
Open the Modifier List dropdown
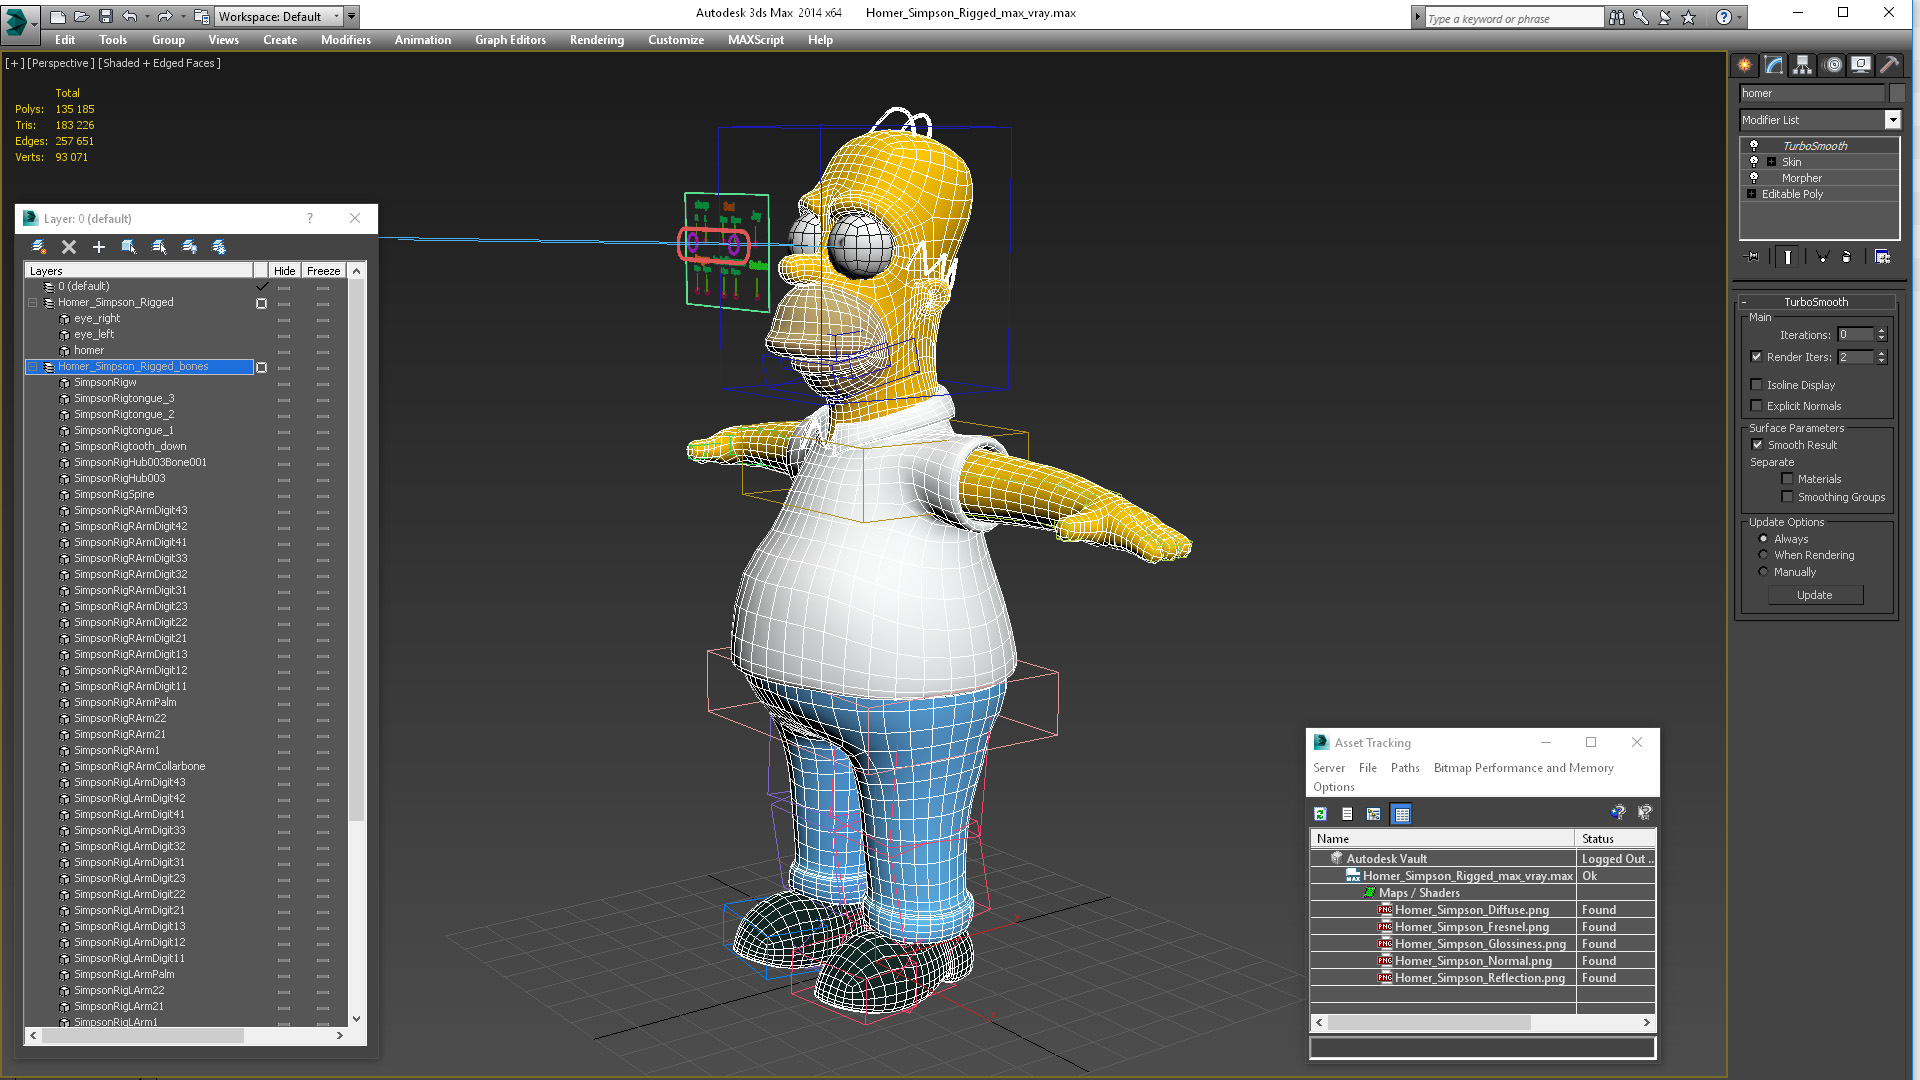click(1892, 120)
